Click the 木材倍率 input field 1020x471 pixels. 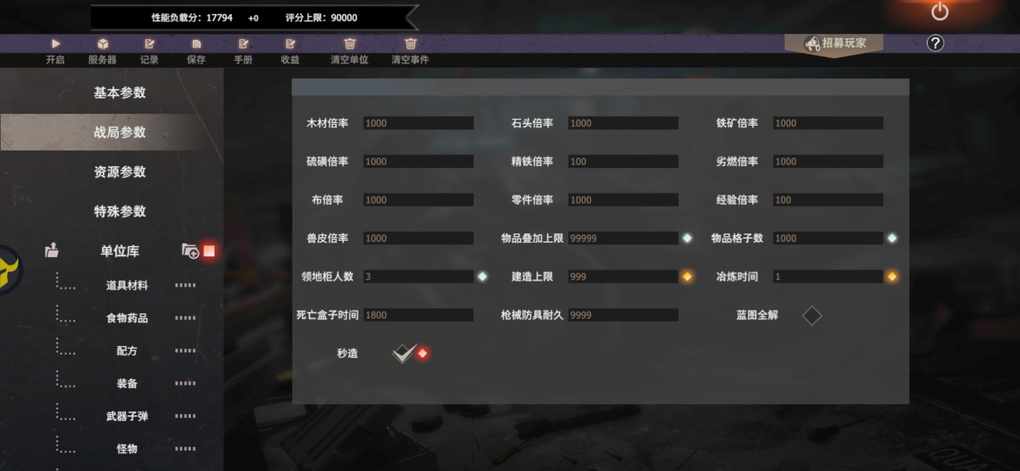(418, 123)
